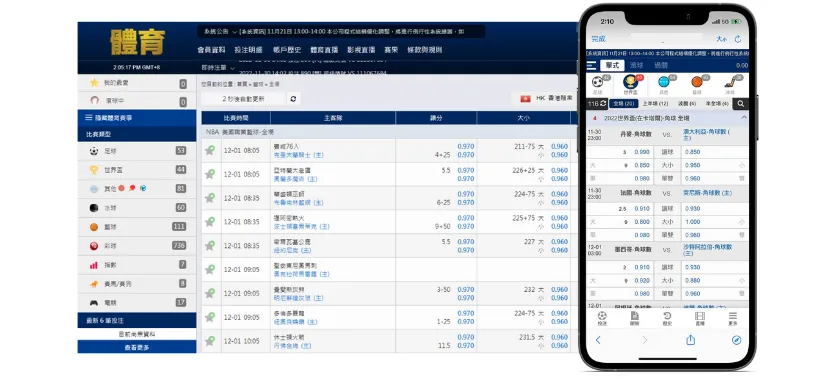The width and height of the screenshot is (818, 379).
Task: Select the ice hockey puck icon in sidebar
Action: pos(94,208)
